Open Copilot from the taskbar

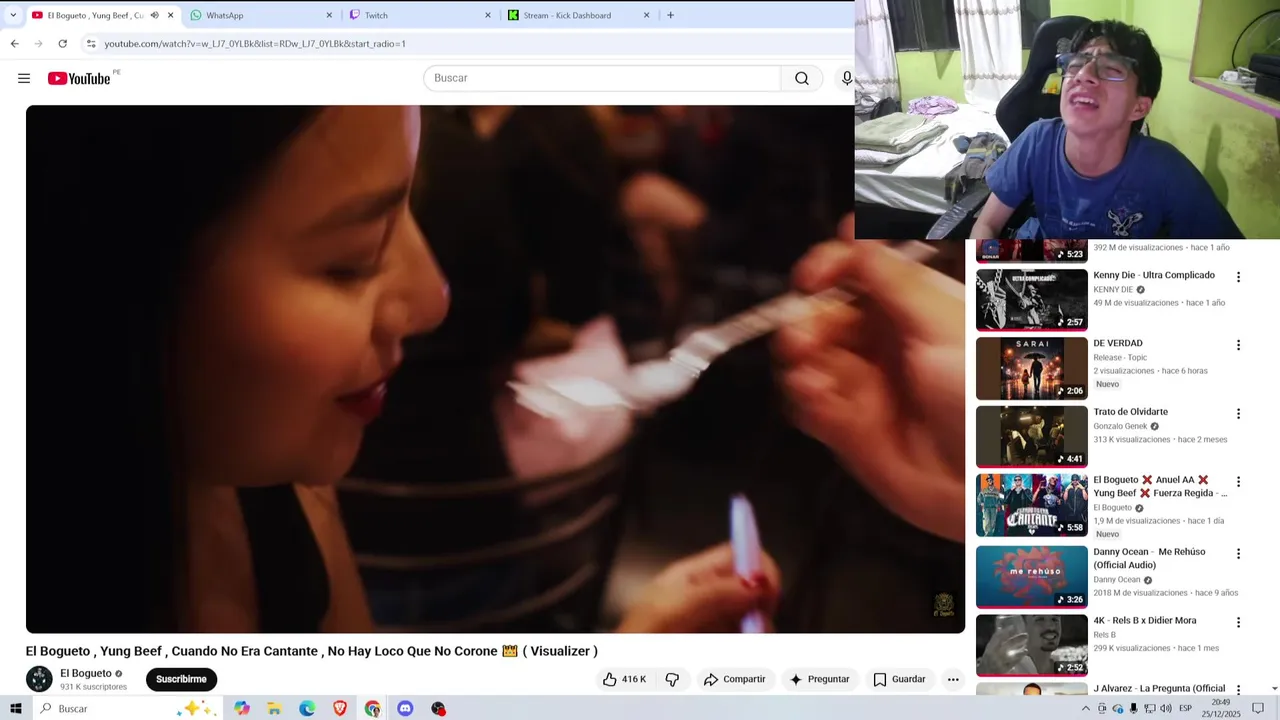tap(242, 708)
